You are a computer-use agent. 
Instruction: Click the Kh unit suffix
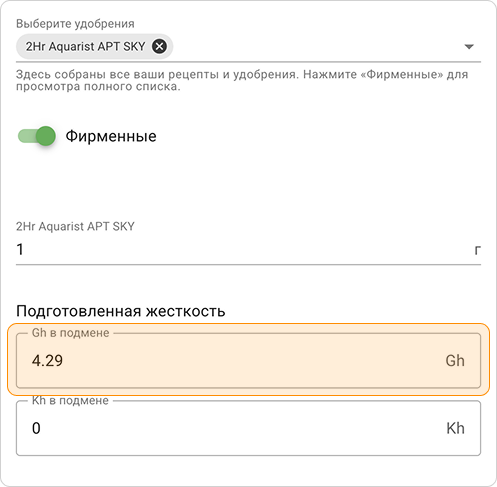[x=455, y=428]
